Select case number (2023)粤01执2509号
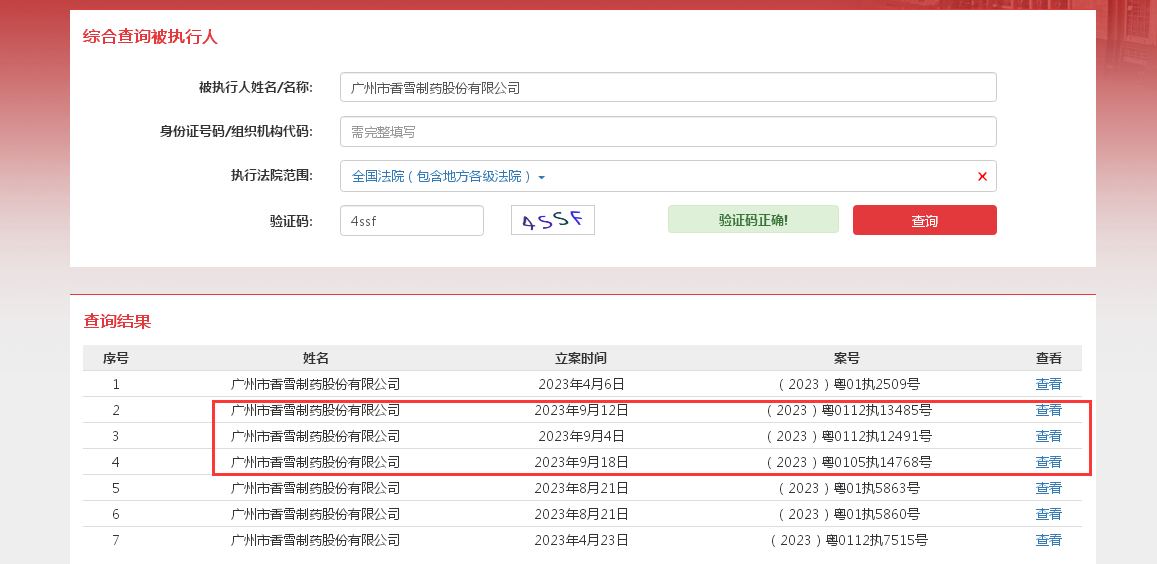The width and height of the screenshot is (1157, 564). pyautogui.click(x=849, y=384)
